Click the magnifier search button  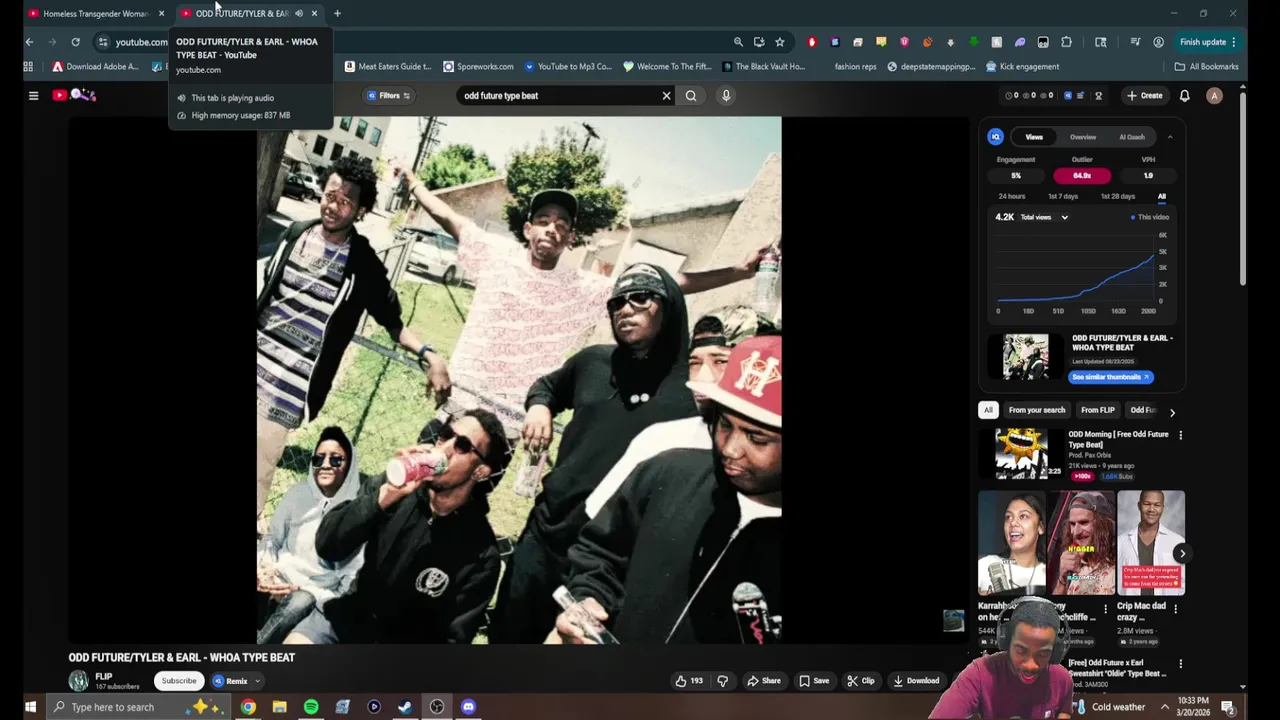(691, 96)
